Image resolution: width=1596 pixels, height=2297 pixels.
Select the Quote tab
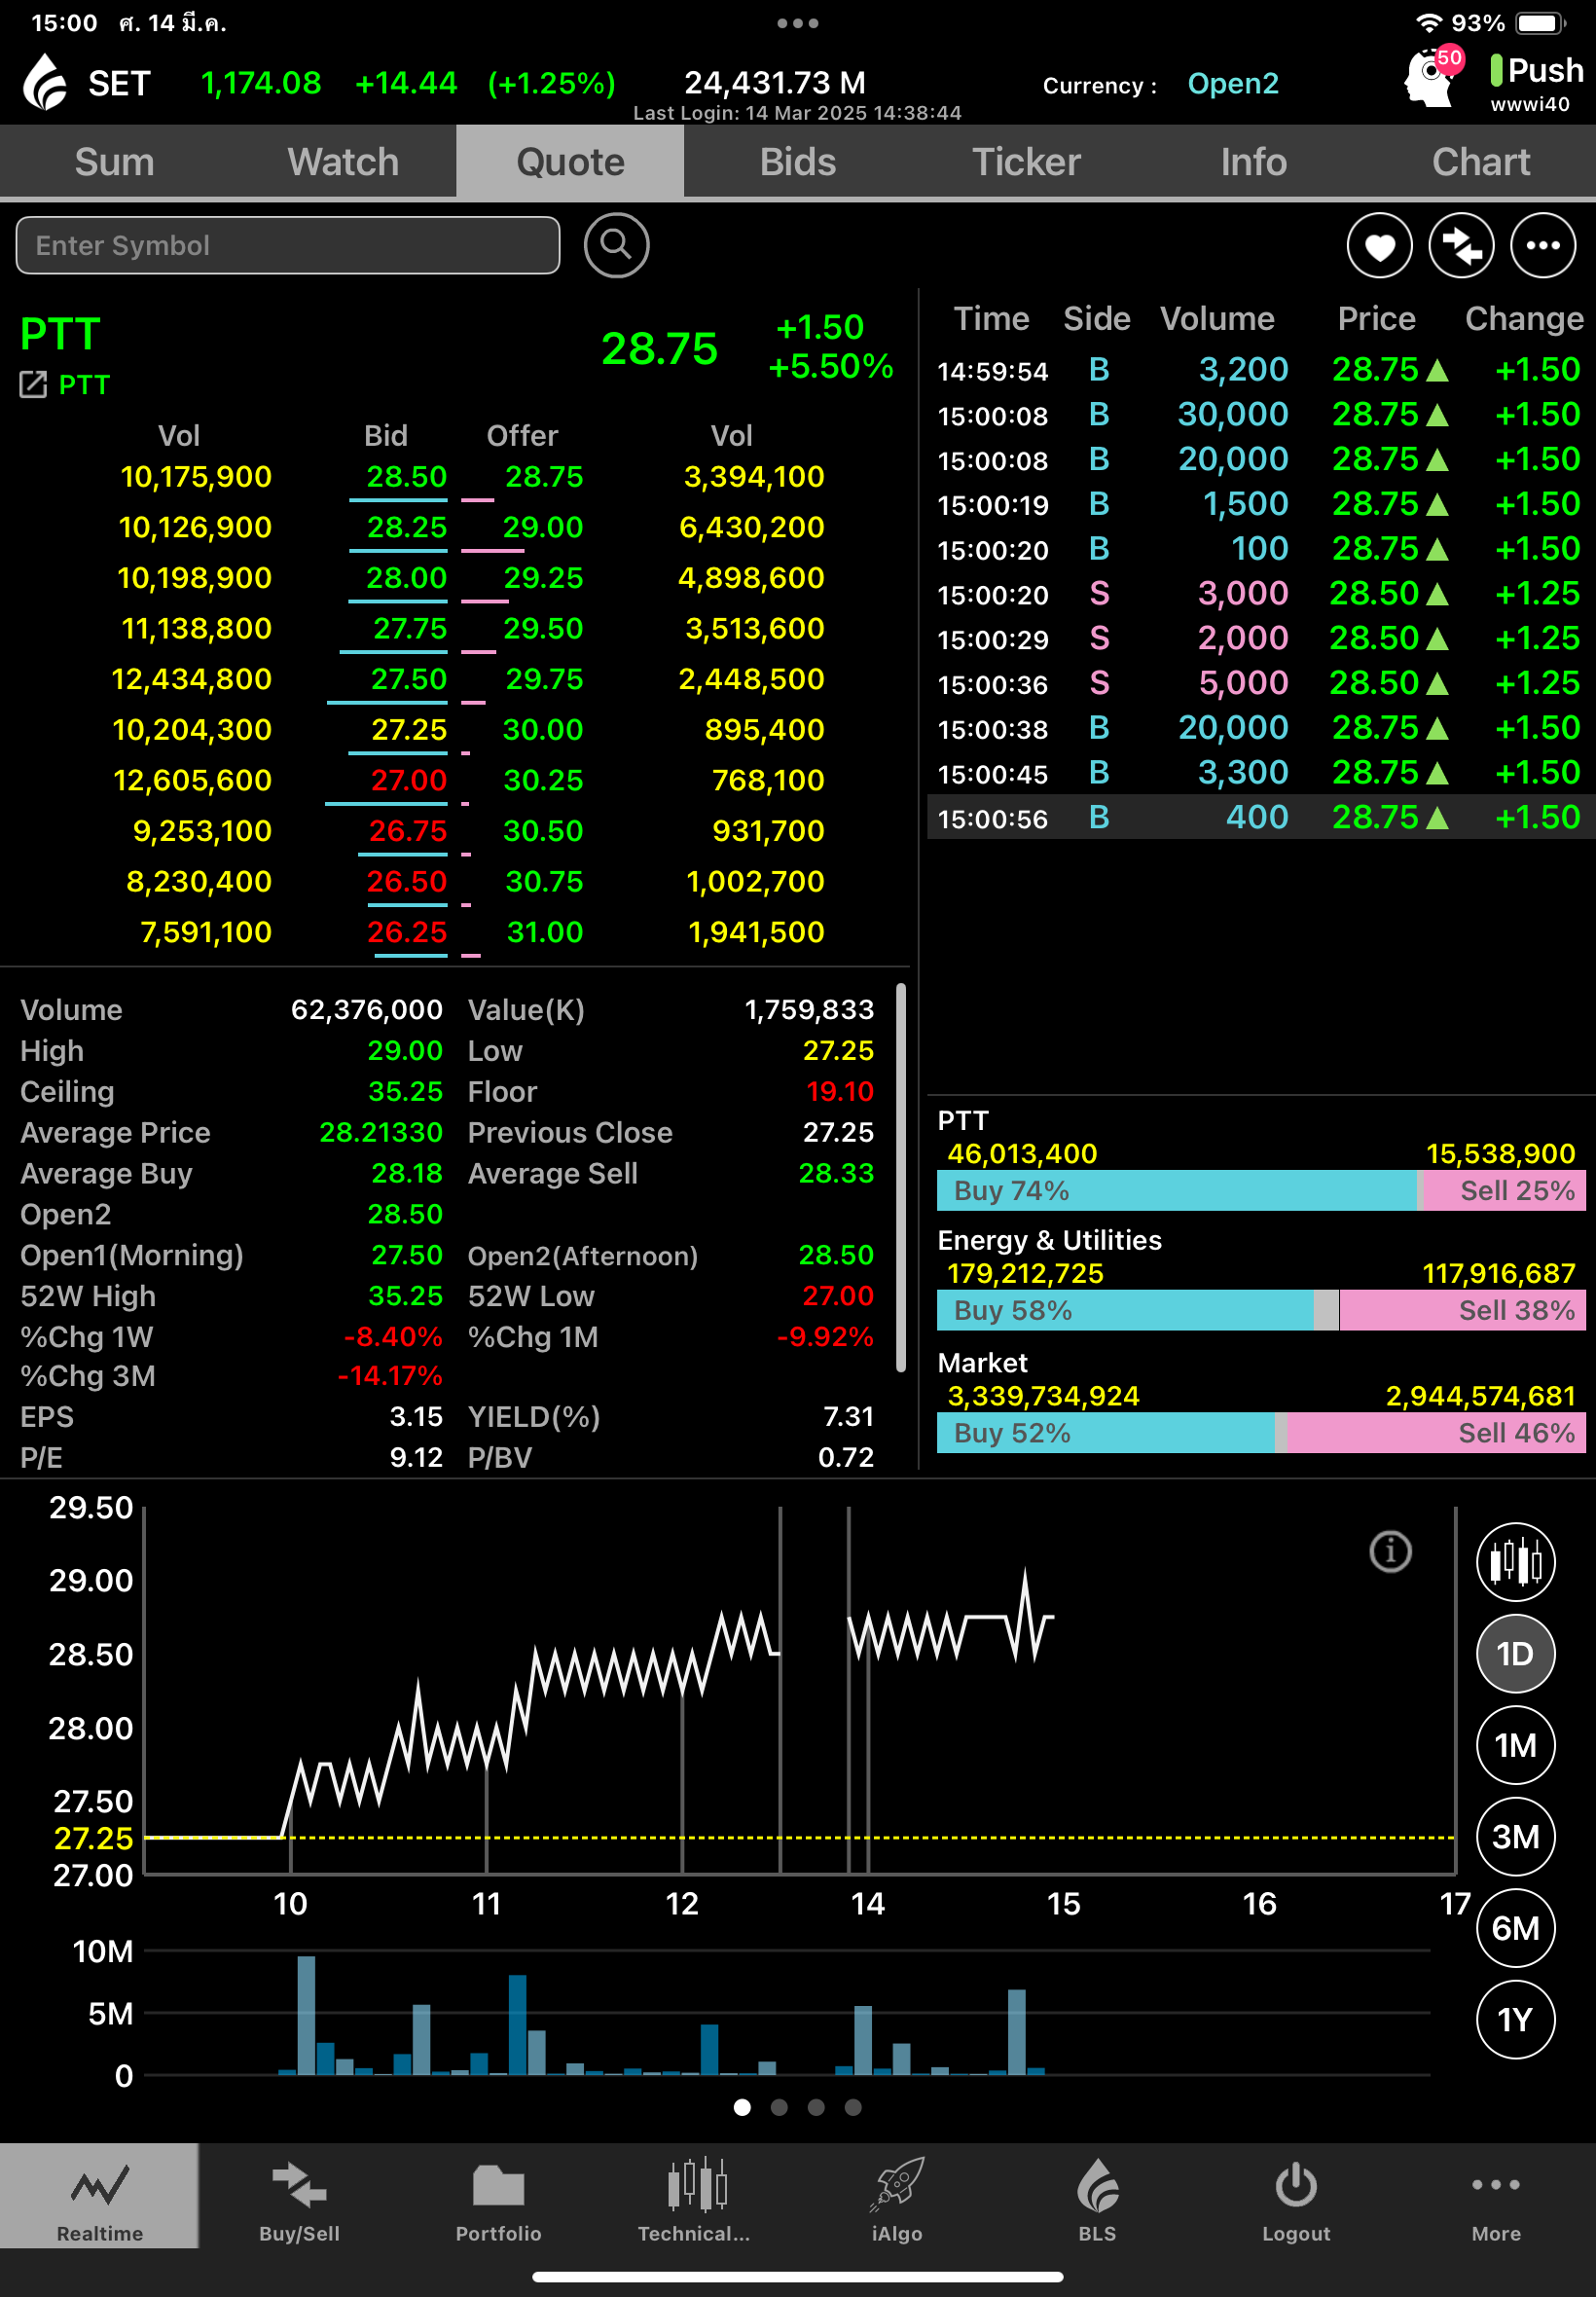tap(570, 162)
